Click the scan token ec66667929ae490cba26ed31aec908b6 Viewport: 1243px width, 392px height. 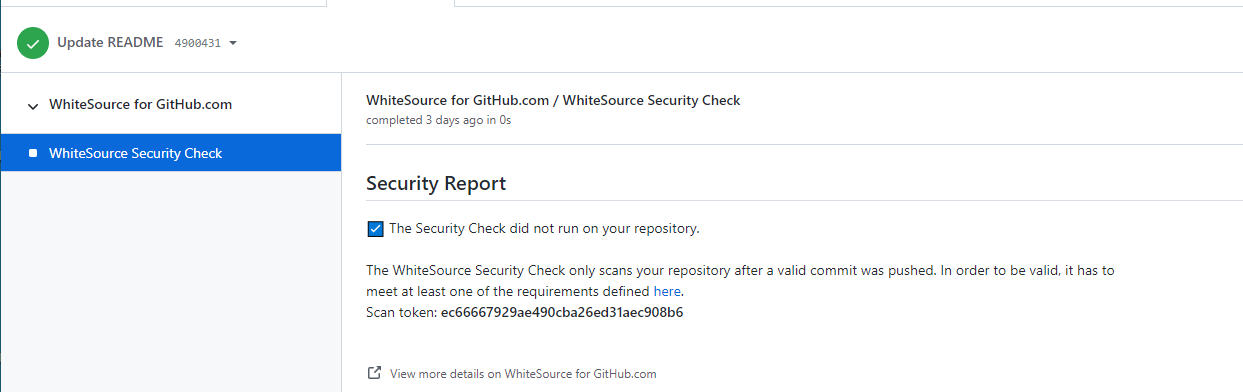[562, 312]
